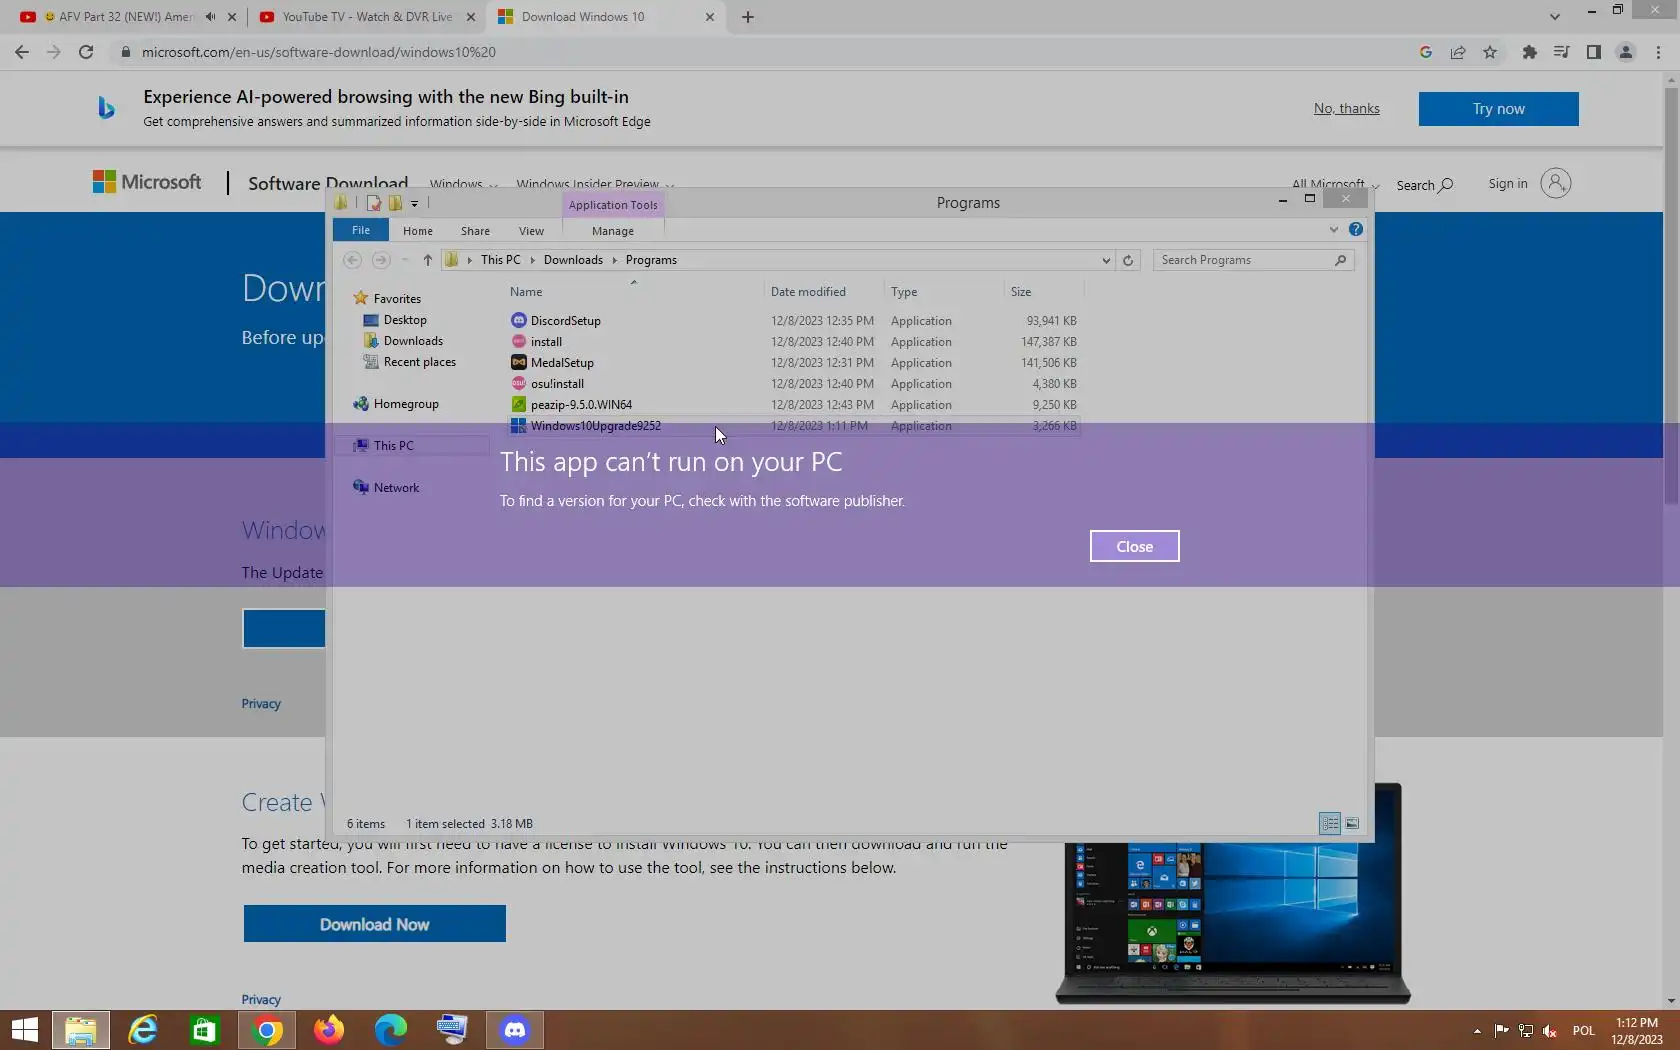Focus the Search Programs field
Image resolution: width=1680 pixels, height=1050 pixels.
point(1253,260)
